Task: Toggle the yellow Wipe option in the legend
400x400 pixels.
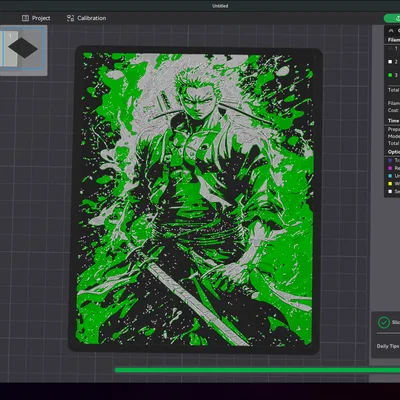Action: pos(390,184)
